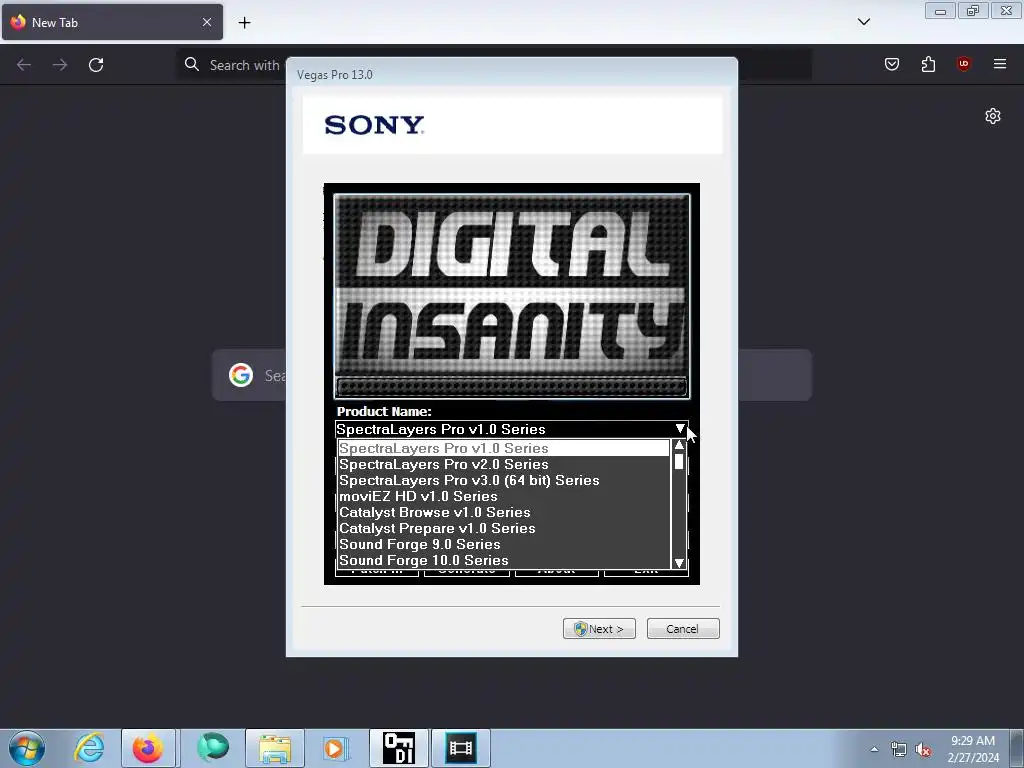Choose SpectraLayers Pro v3.0 (64 bit) Series

point(504,481)
